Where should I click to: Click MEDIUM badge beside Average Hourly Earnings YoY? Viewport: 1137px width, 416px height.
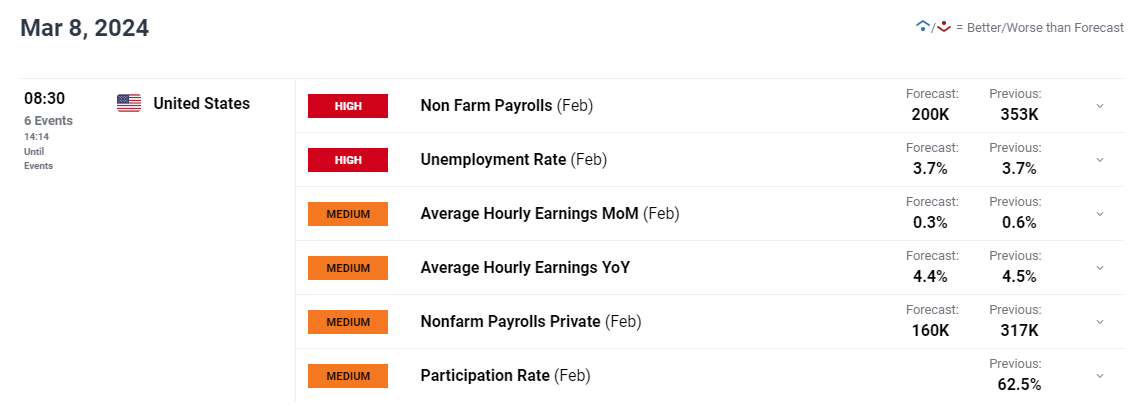(x=348, y=268)
